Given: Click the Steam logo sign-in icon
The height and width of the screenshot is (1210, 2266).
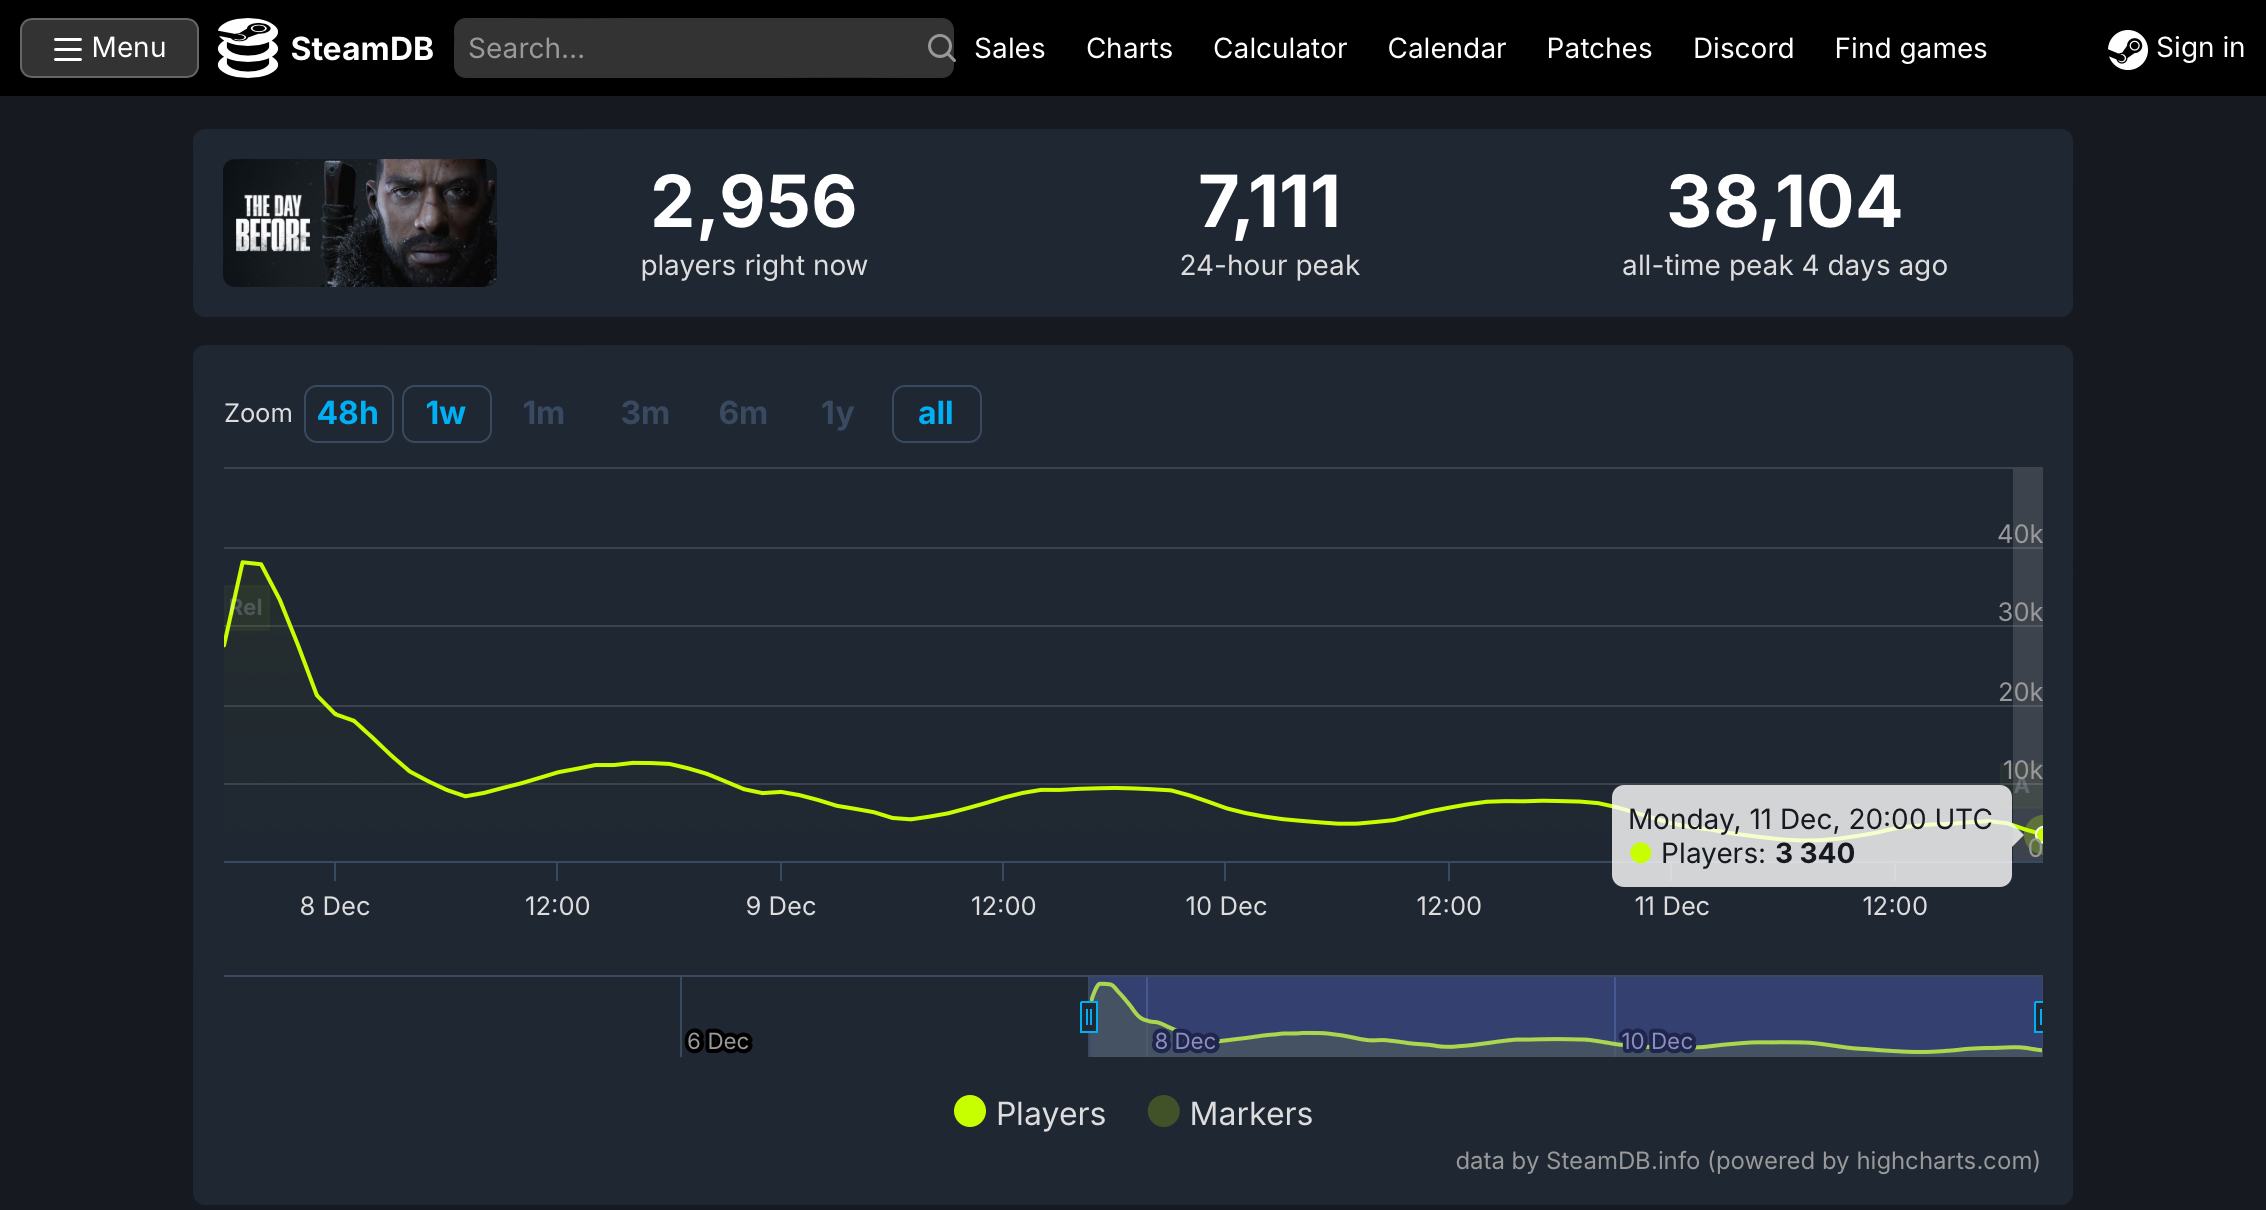Looking at the screenshot, I should (2127, 49).
